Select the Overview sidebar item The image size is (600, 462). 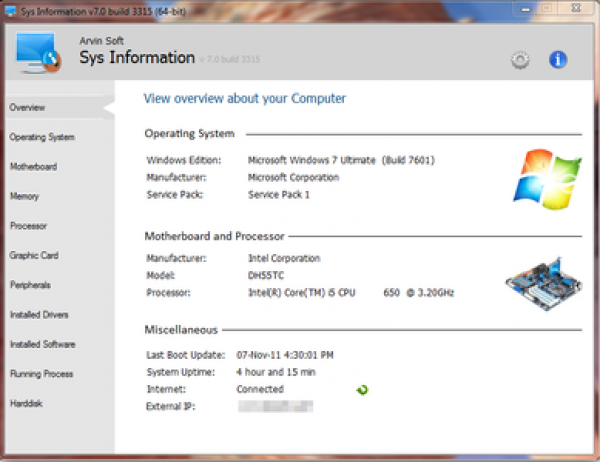point(60,108)
